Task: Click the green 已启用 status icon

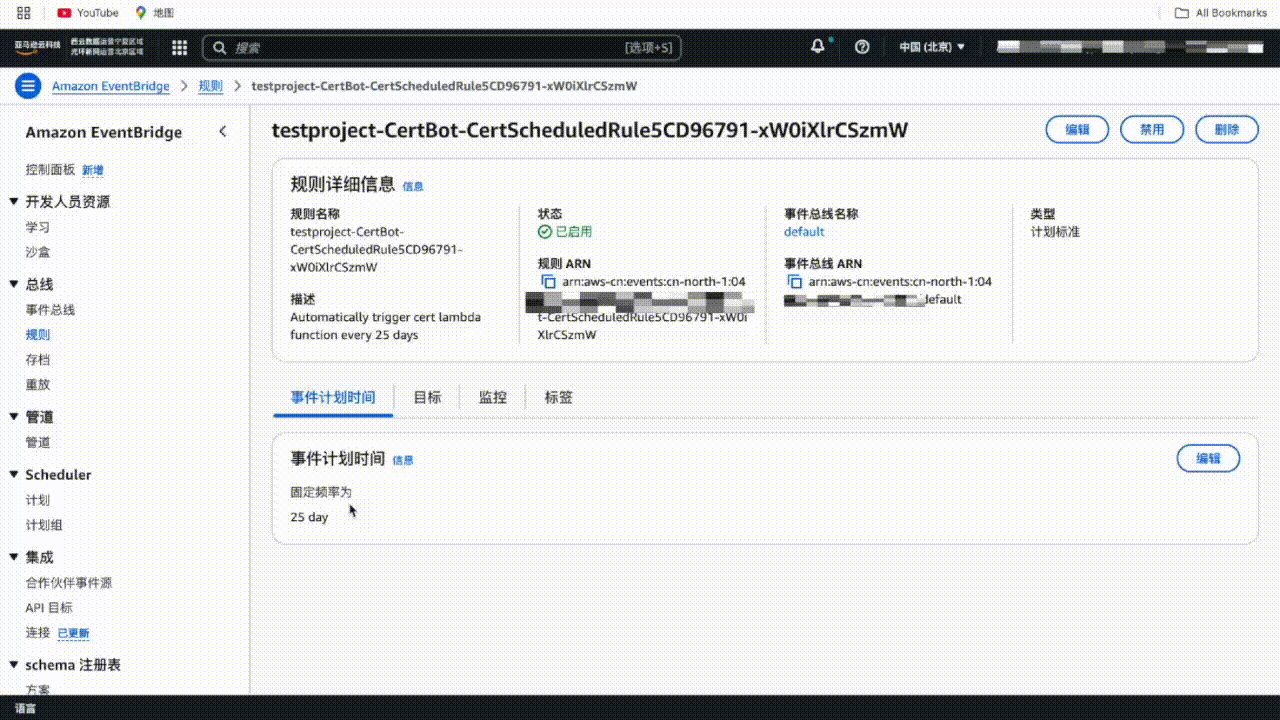Action: coord(545,232)
